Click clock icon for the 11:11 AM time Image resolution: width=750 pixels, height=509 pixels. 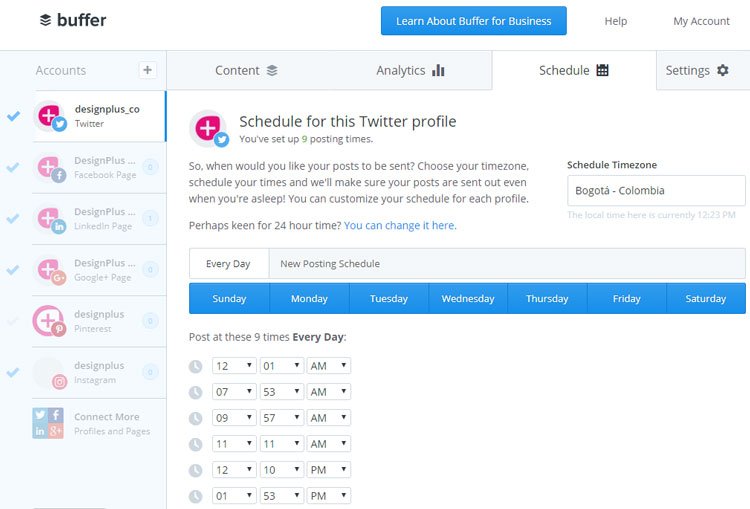[x=195, y=444]
